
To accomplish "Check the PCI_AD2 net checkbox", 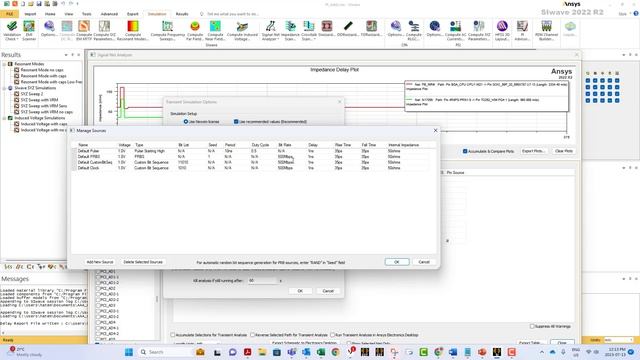I will pyautogui.click(x=98, y=288).
